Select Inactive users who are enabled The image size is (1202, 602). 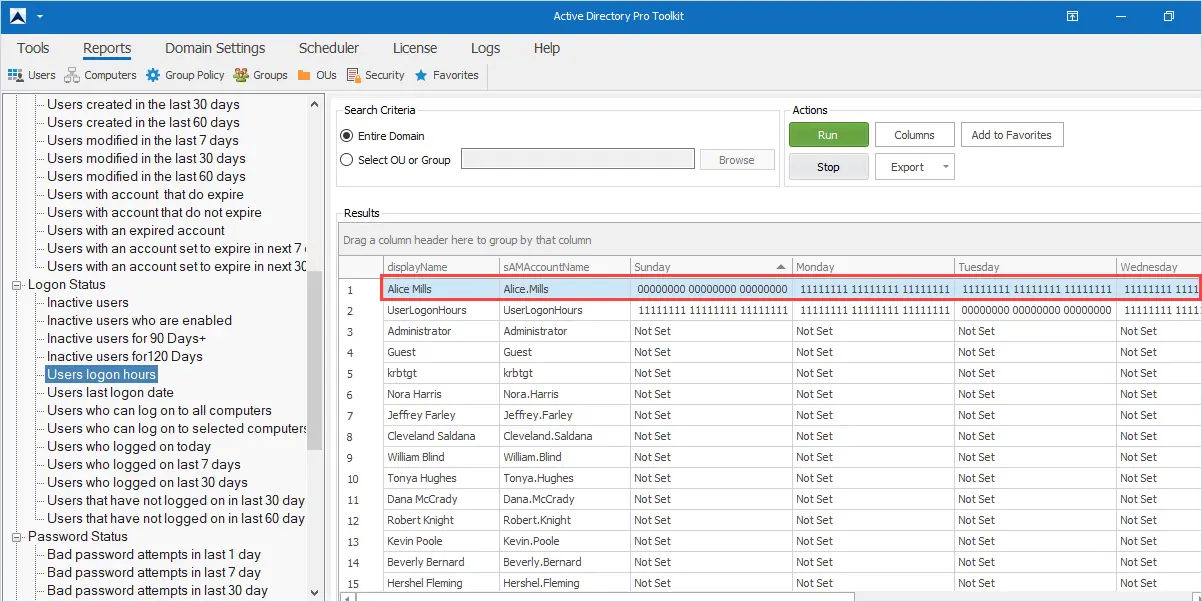[139, 321]
